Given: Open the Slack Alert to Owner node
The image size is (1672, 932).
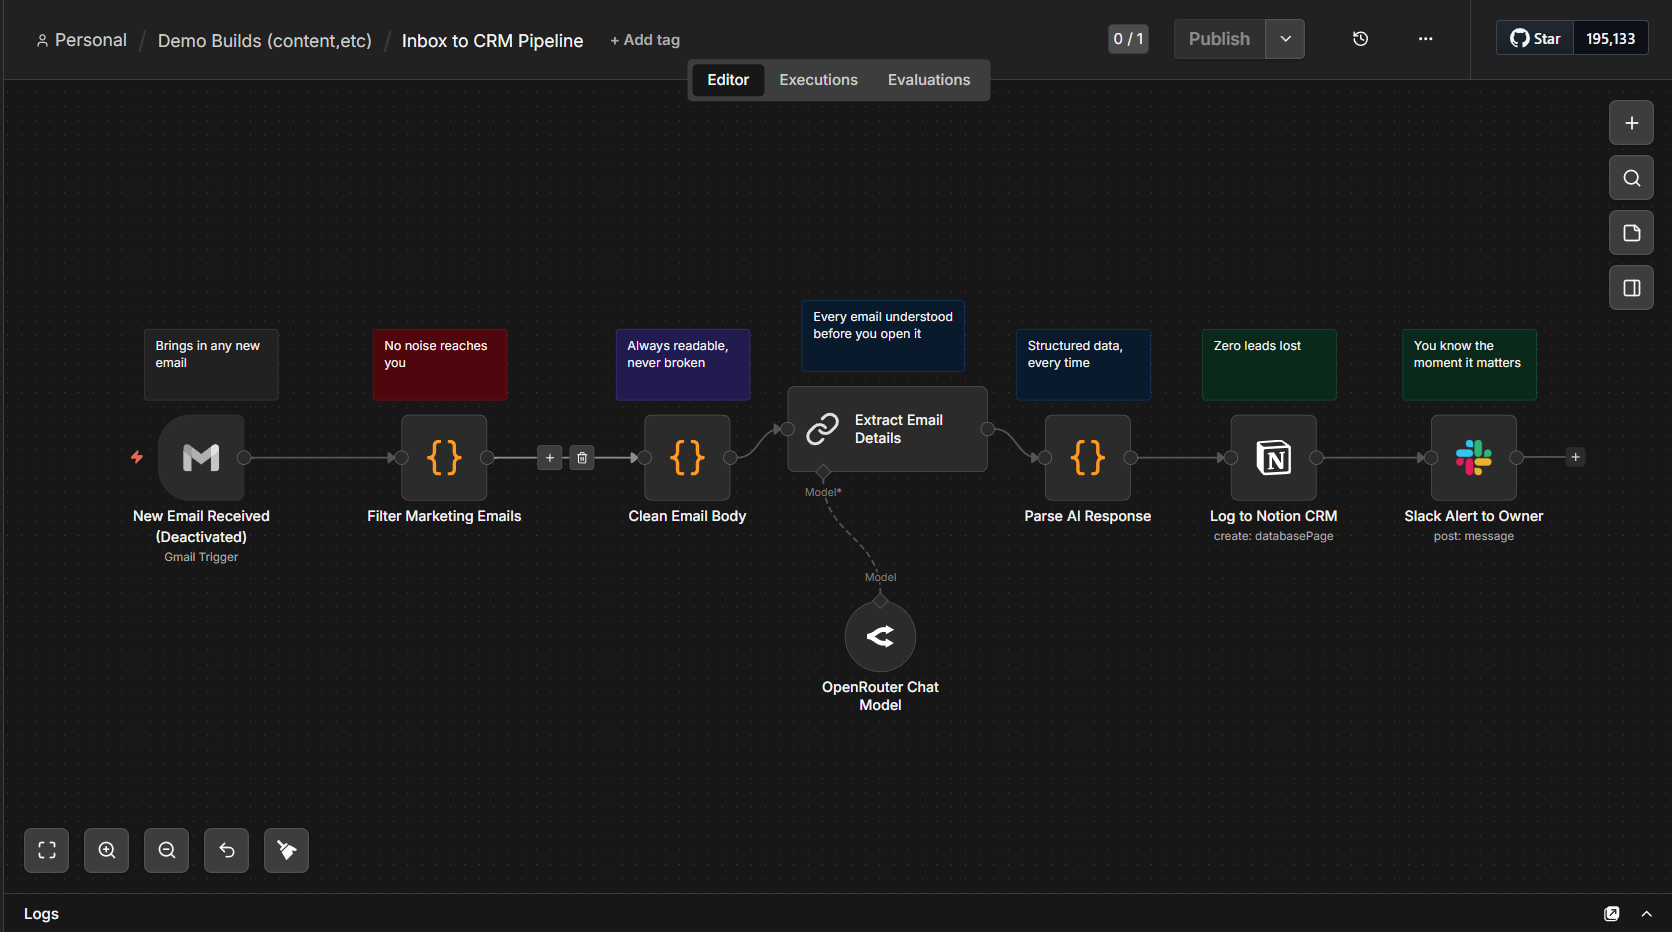Looking at the screenshot, I should point(1474,457).
